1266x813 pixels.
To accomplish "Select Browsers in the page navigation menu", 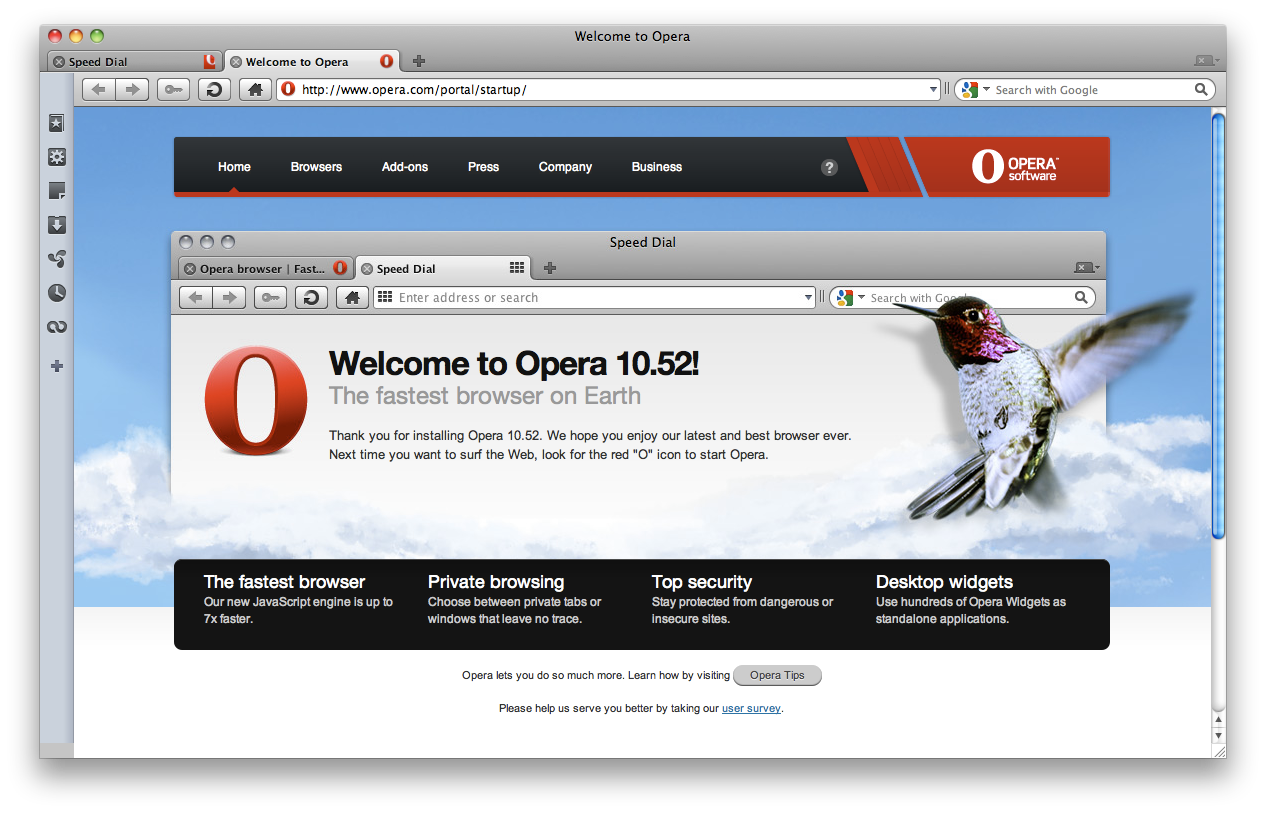I will click(316, 167).
